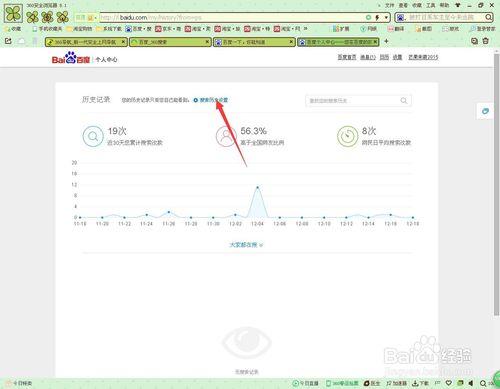Open a new tab with plus button

pyautogui.click(x=386, y=41)
